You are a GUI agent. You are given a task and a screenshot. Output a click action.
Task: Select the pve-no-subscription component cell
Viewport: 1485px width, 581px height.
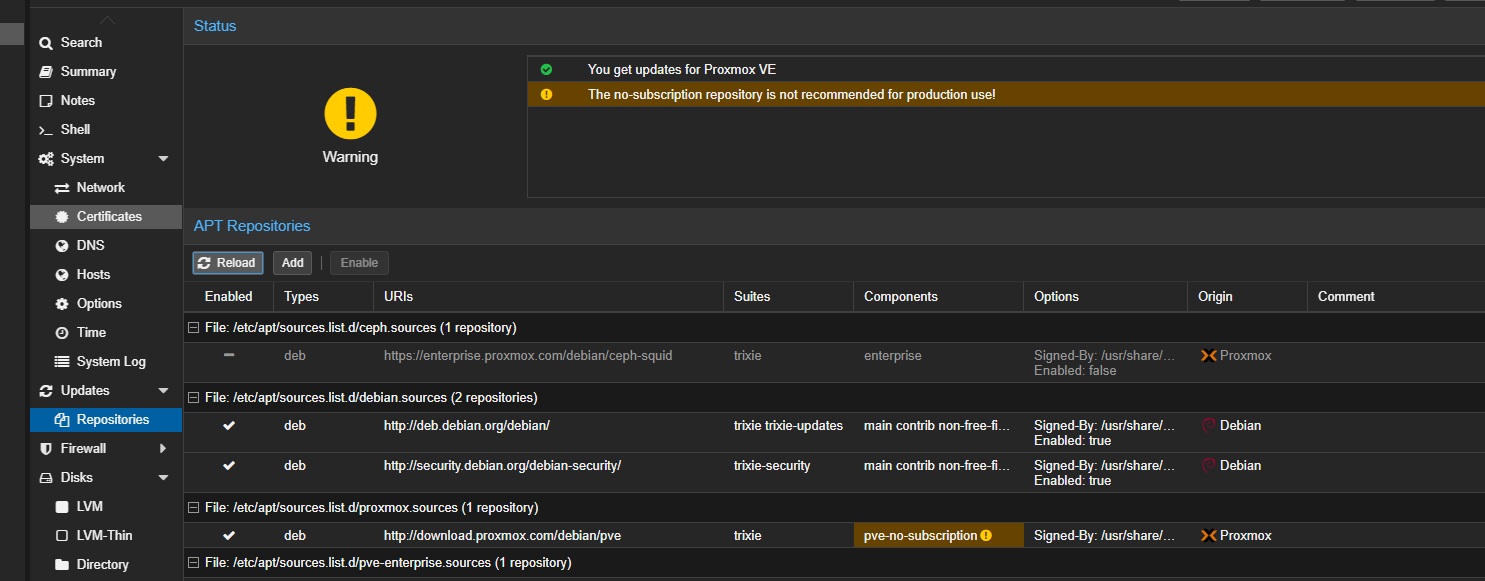938,536
